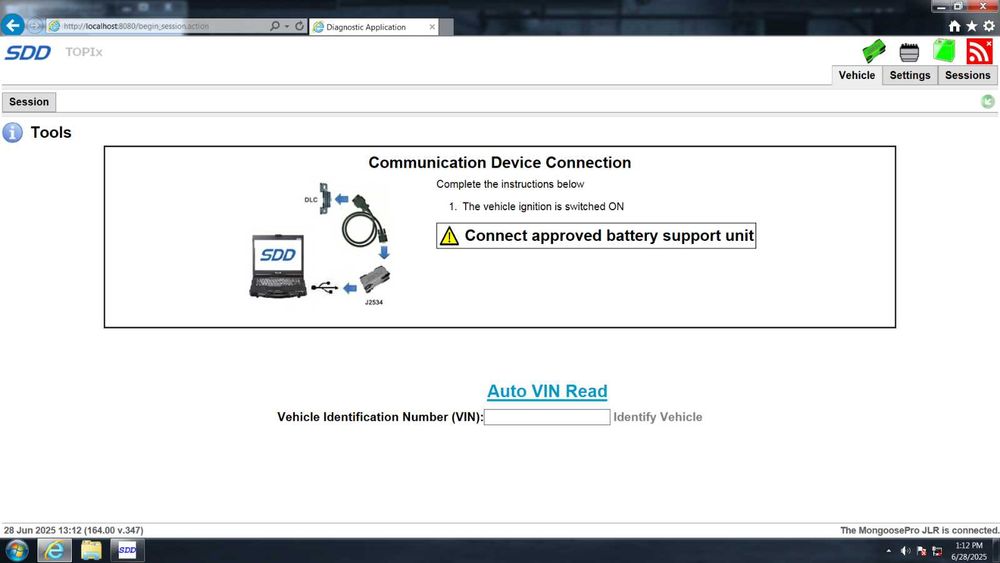Click the address bar search magnifier
Image resolution: width=1000 pixels, height=563 pixels.
click(275, 26)
